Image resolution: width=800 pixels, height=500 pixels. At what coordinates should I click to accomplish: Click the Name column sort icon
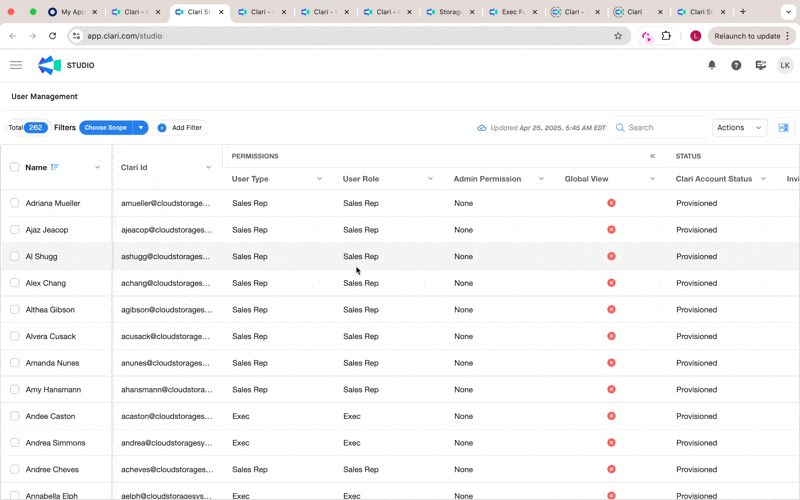[55, 167]
